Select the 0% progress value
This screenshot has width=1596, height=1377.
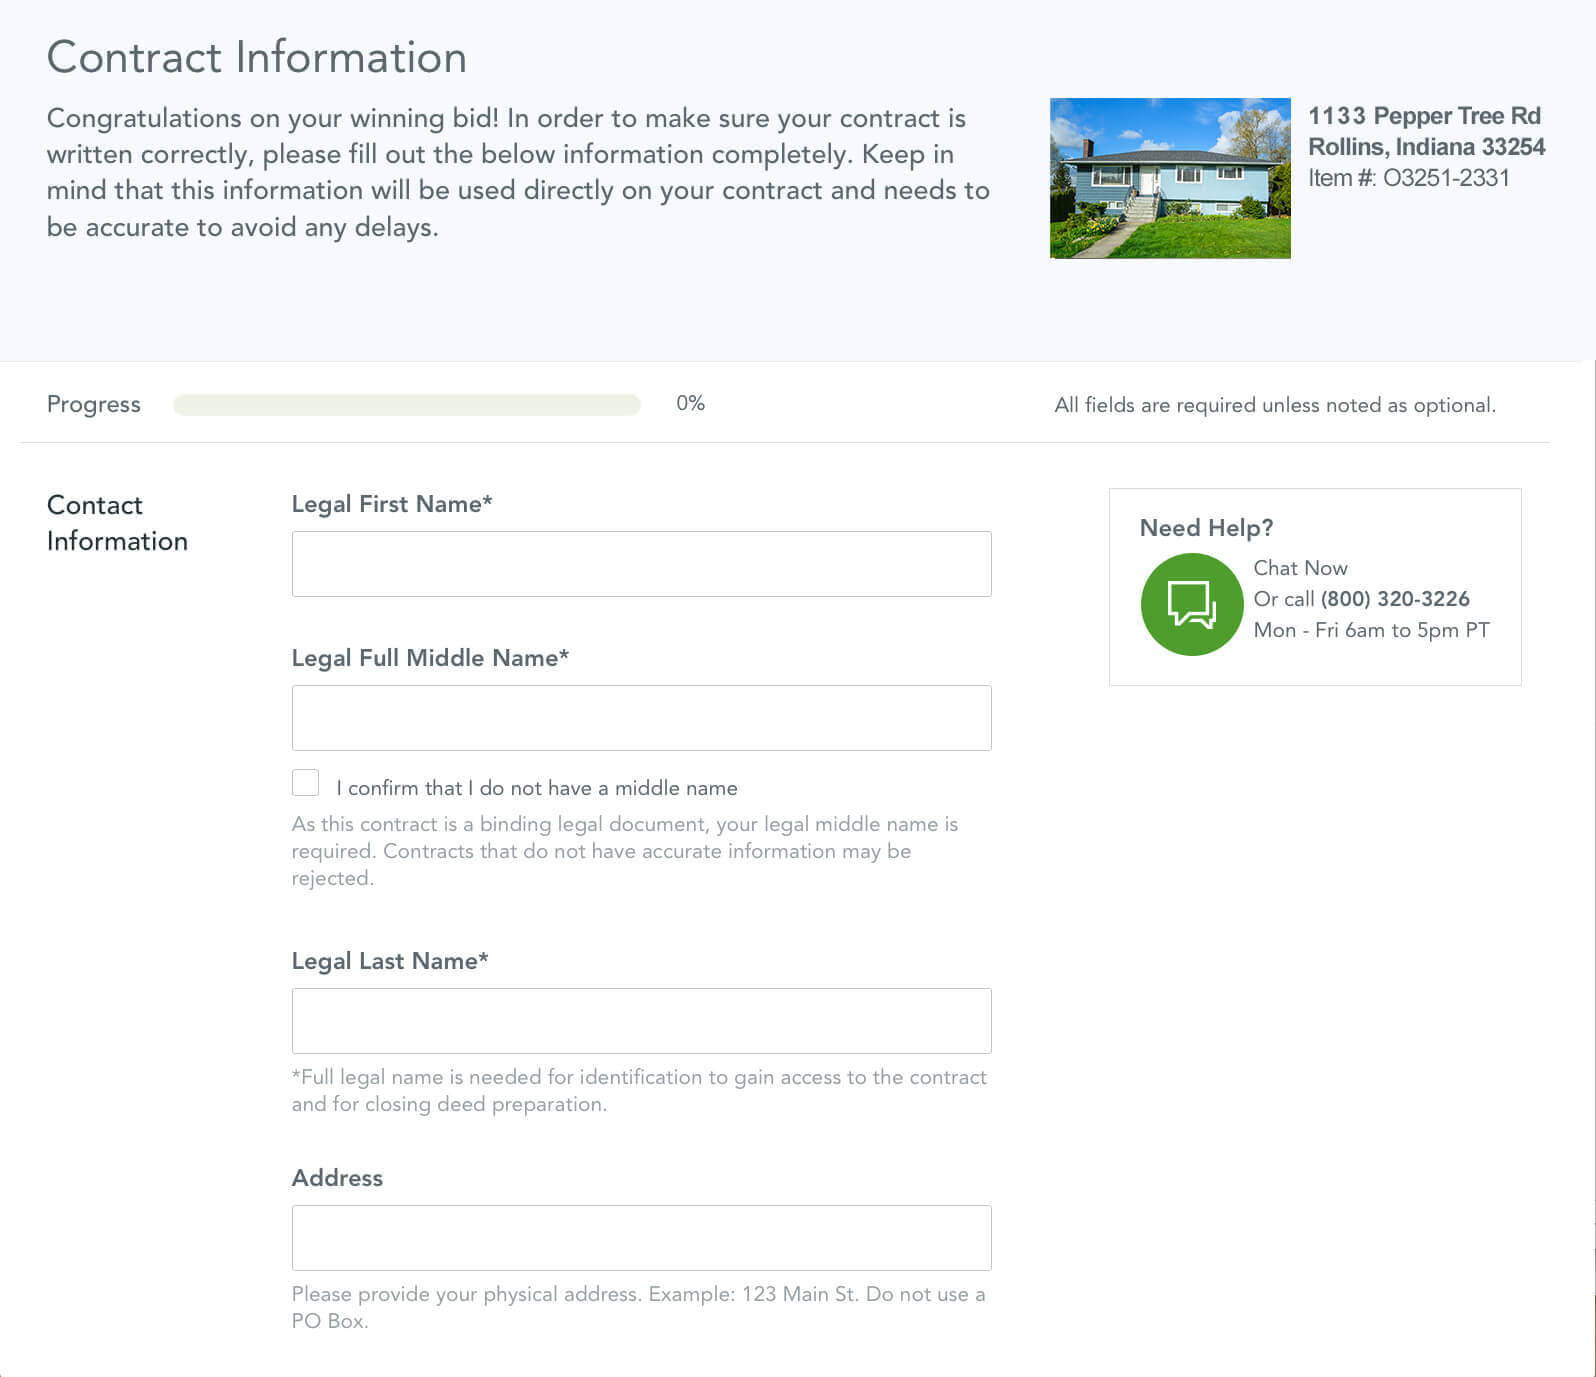(690, 403)
